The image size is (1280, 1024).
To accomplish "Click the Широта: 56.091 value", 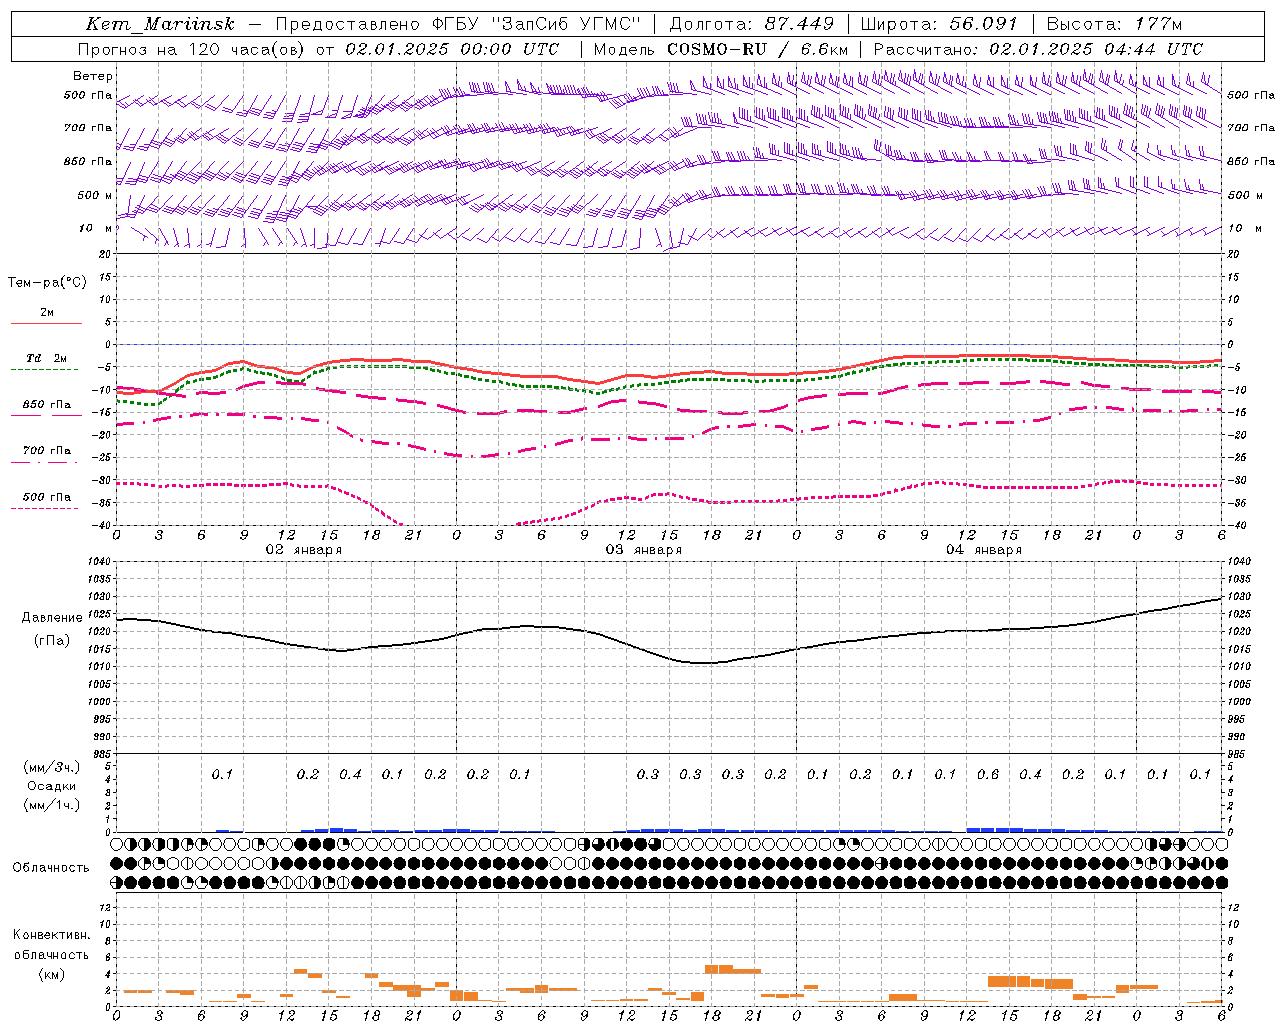I will (x=939, y=24).
